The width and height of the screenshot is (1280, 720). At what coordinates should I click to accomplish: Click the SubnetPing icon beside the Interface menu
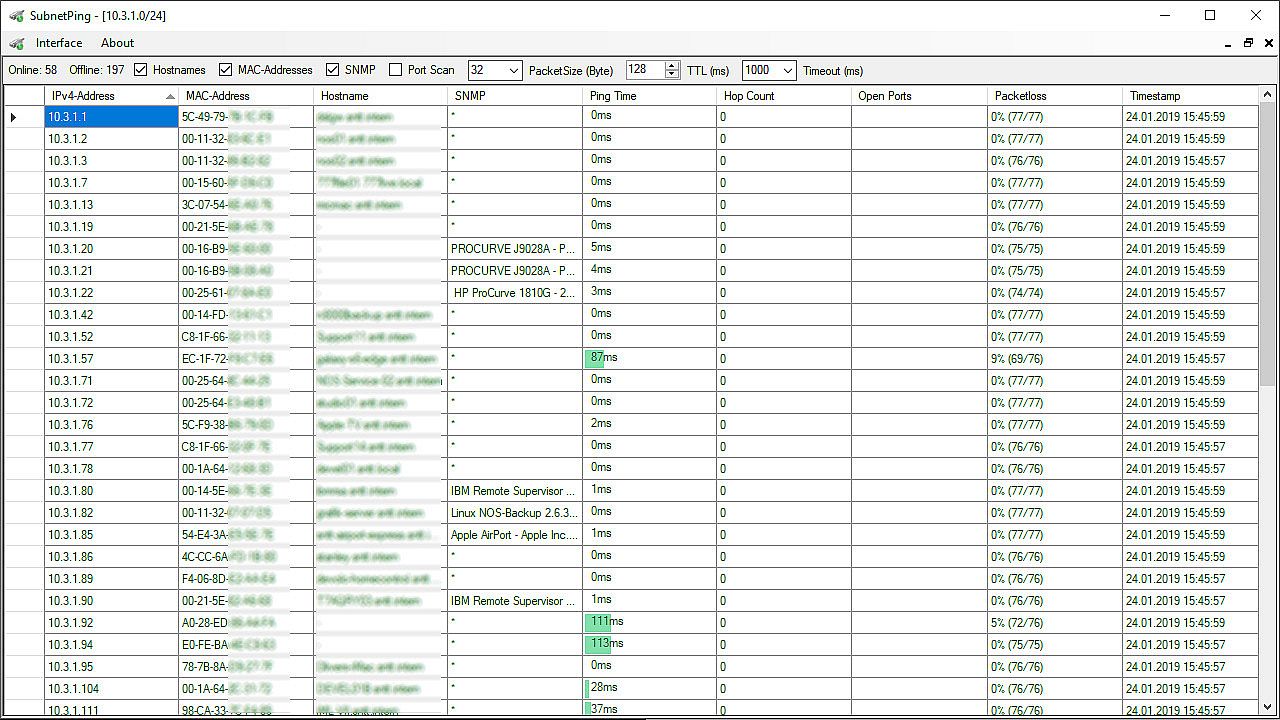coord(16,43)
